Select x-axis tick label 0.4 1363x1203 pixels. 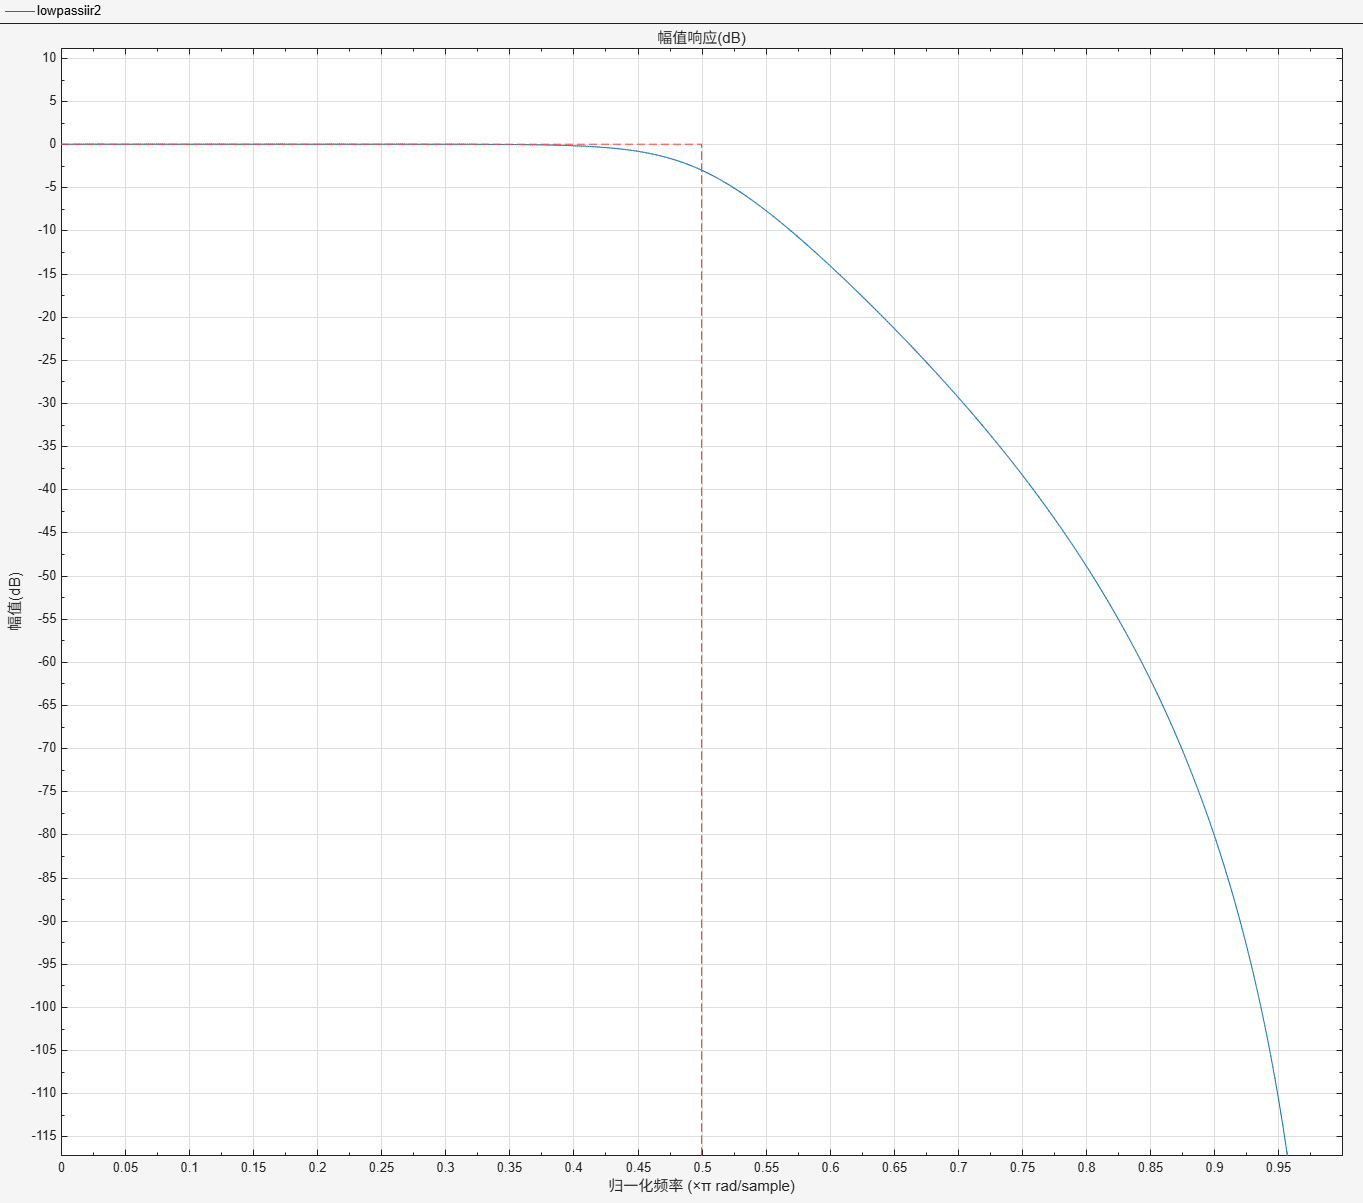[x=573, y=1167]
